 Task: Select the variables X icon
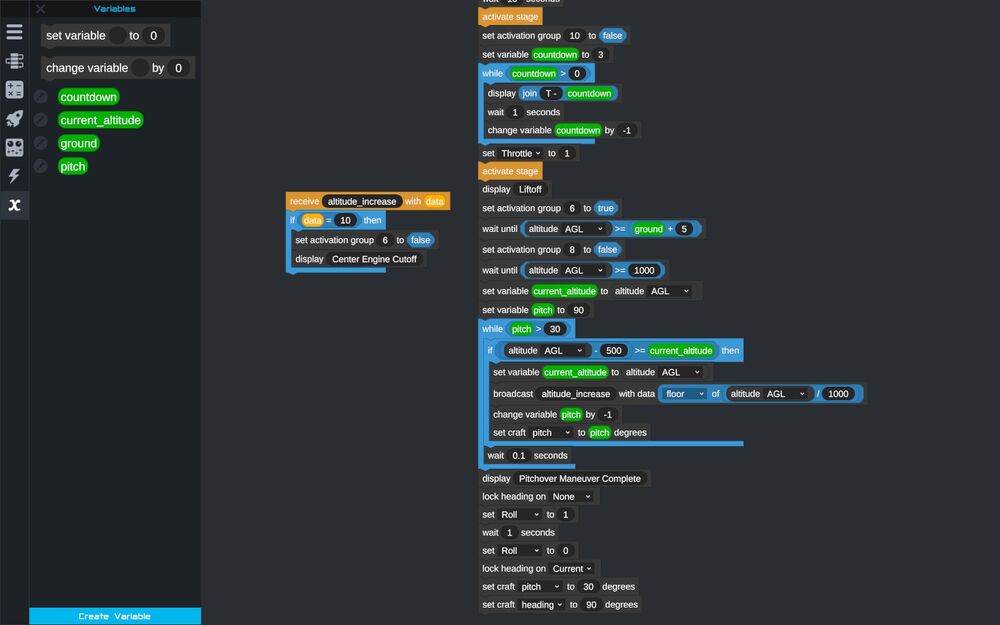coord(14,205)
